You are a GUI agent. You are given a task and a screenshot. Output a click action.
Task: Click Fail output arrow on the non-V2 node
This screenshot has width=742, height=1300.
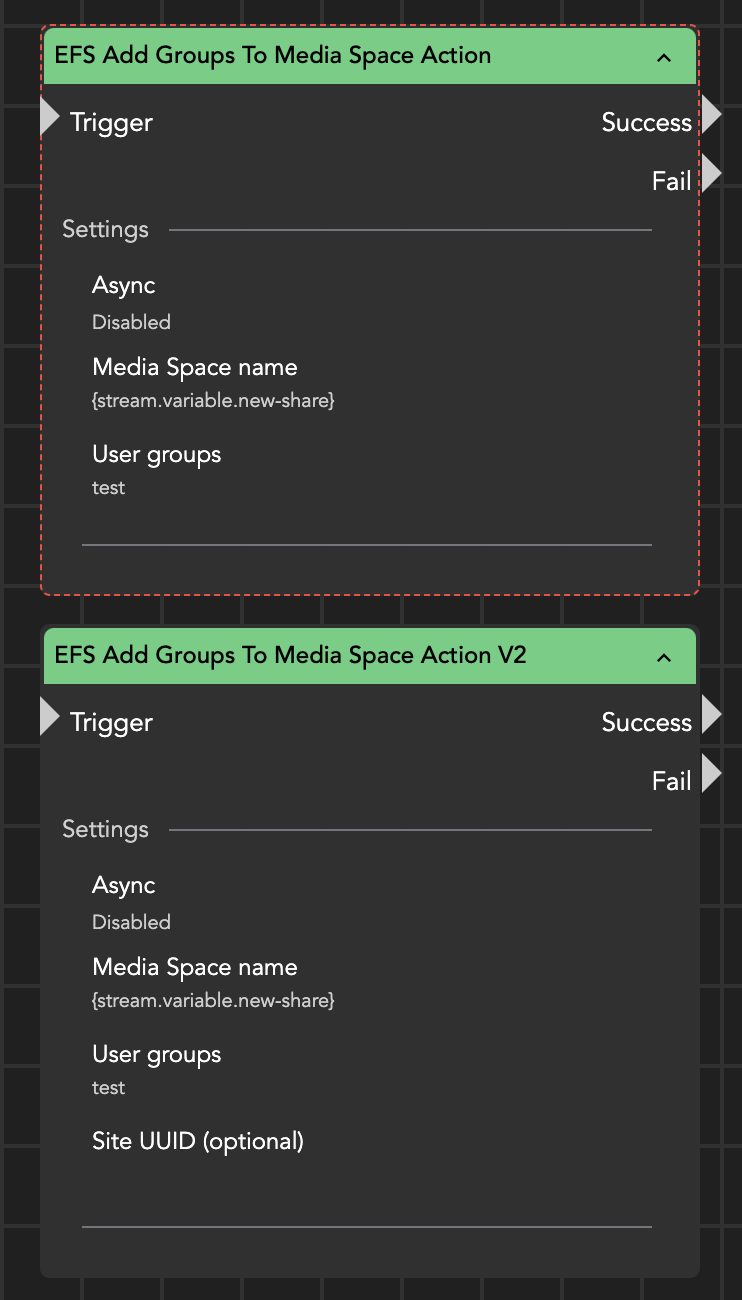(711, 173)
